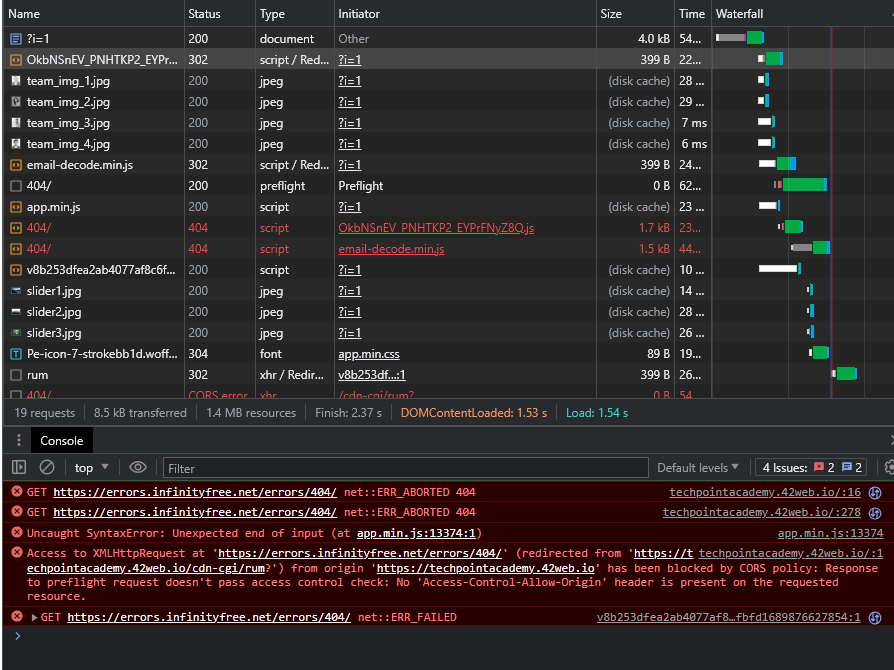Select the rum xhr request row
The height and width of the screenshot is (670, 894).
(357, 375)
